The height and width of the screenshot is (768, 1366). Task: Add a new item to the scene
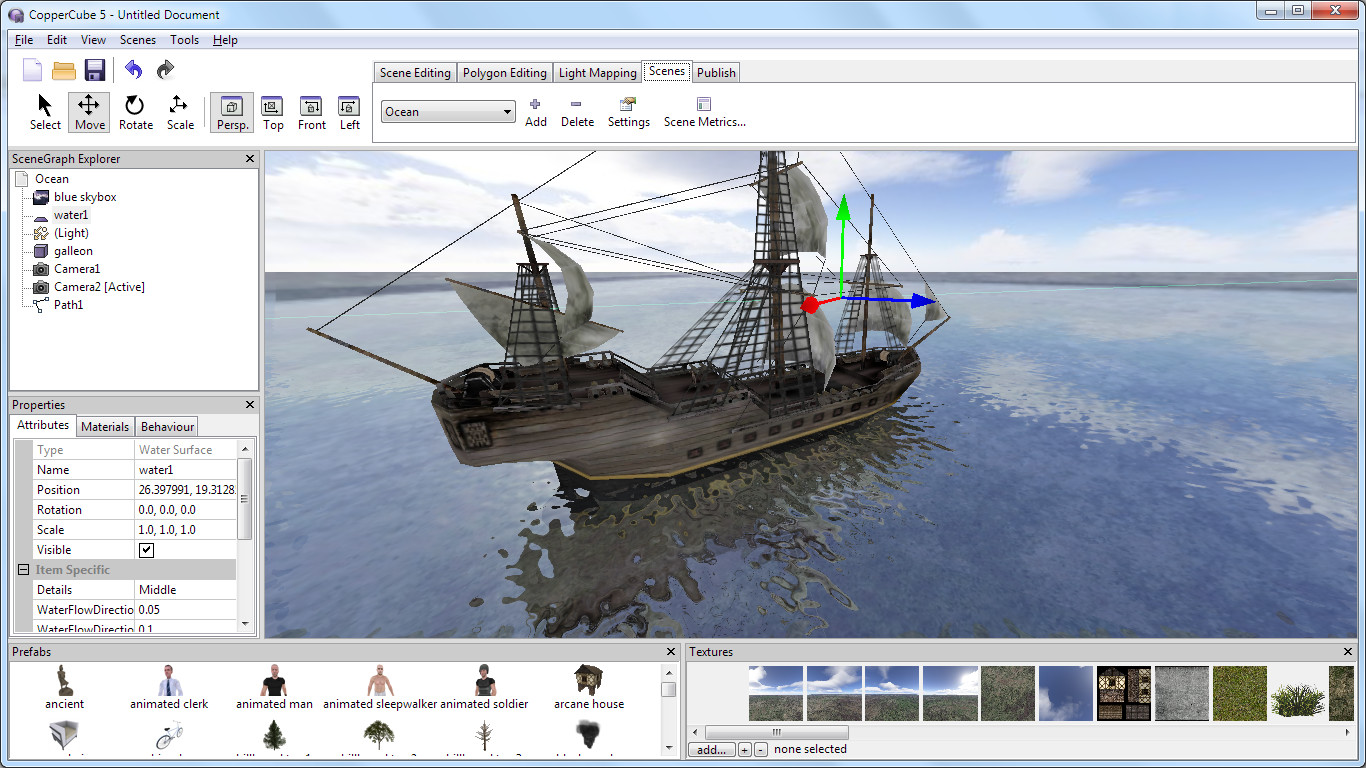(535, 112)
